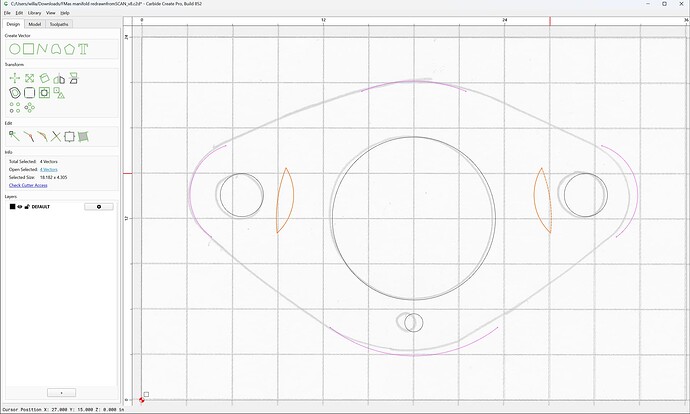Click the right orange lens-shaped vector
690x414 pixels.
[x=543, y=200]
